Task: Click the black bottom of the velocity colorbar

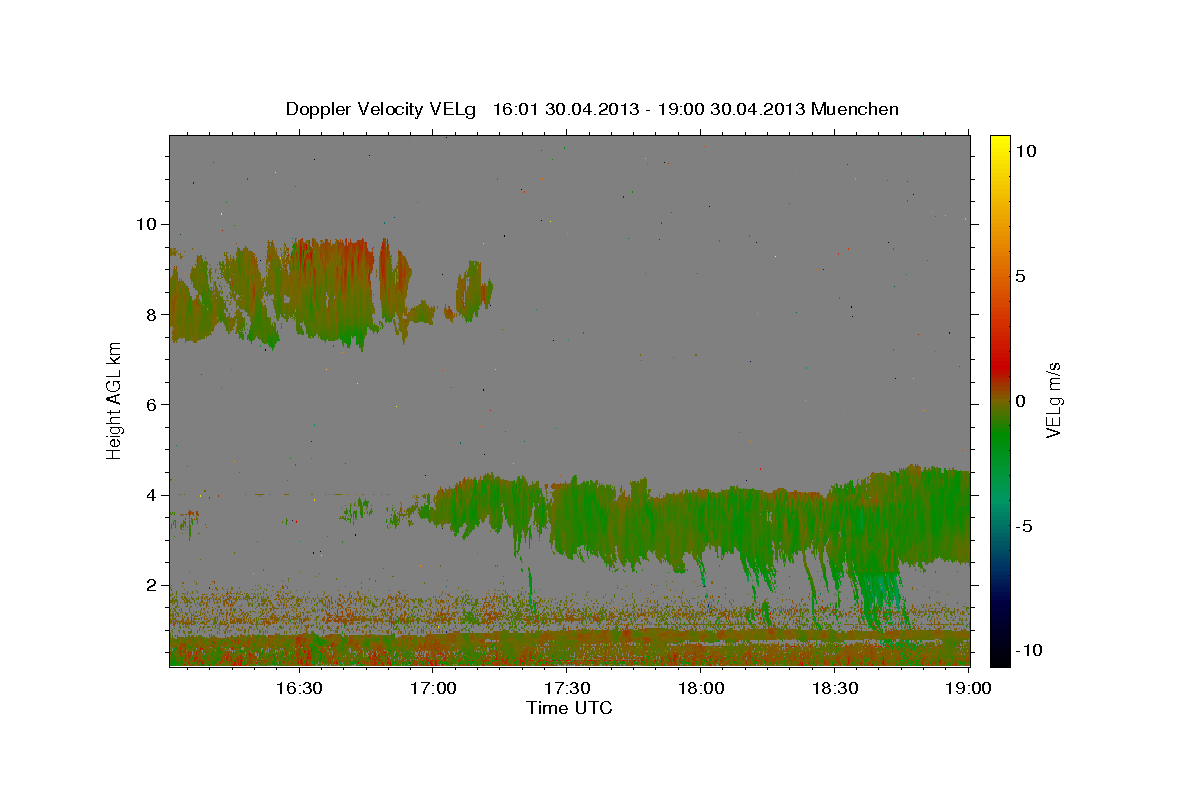Action: [x=999, y=655]
